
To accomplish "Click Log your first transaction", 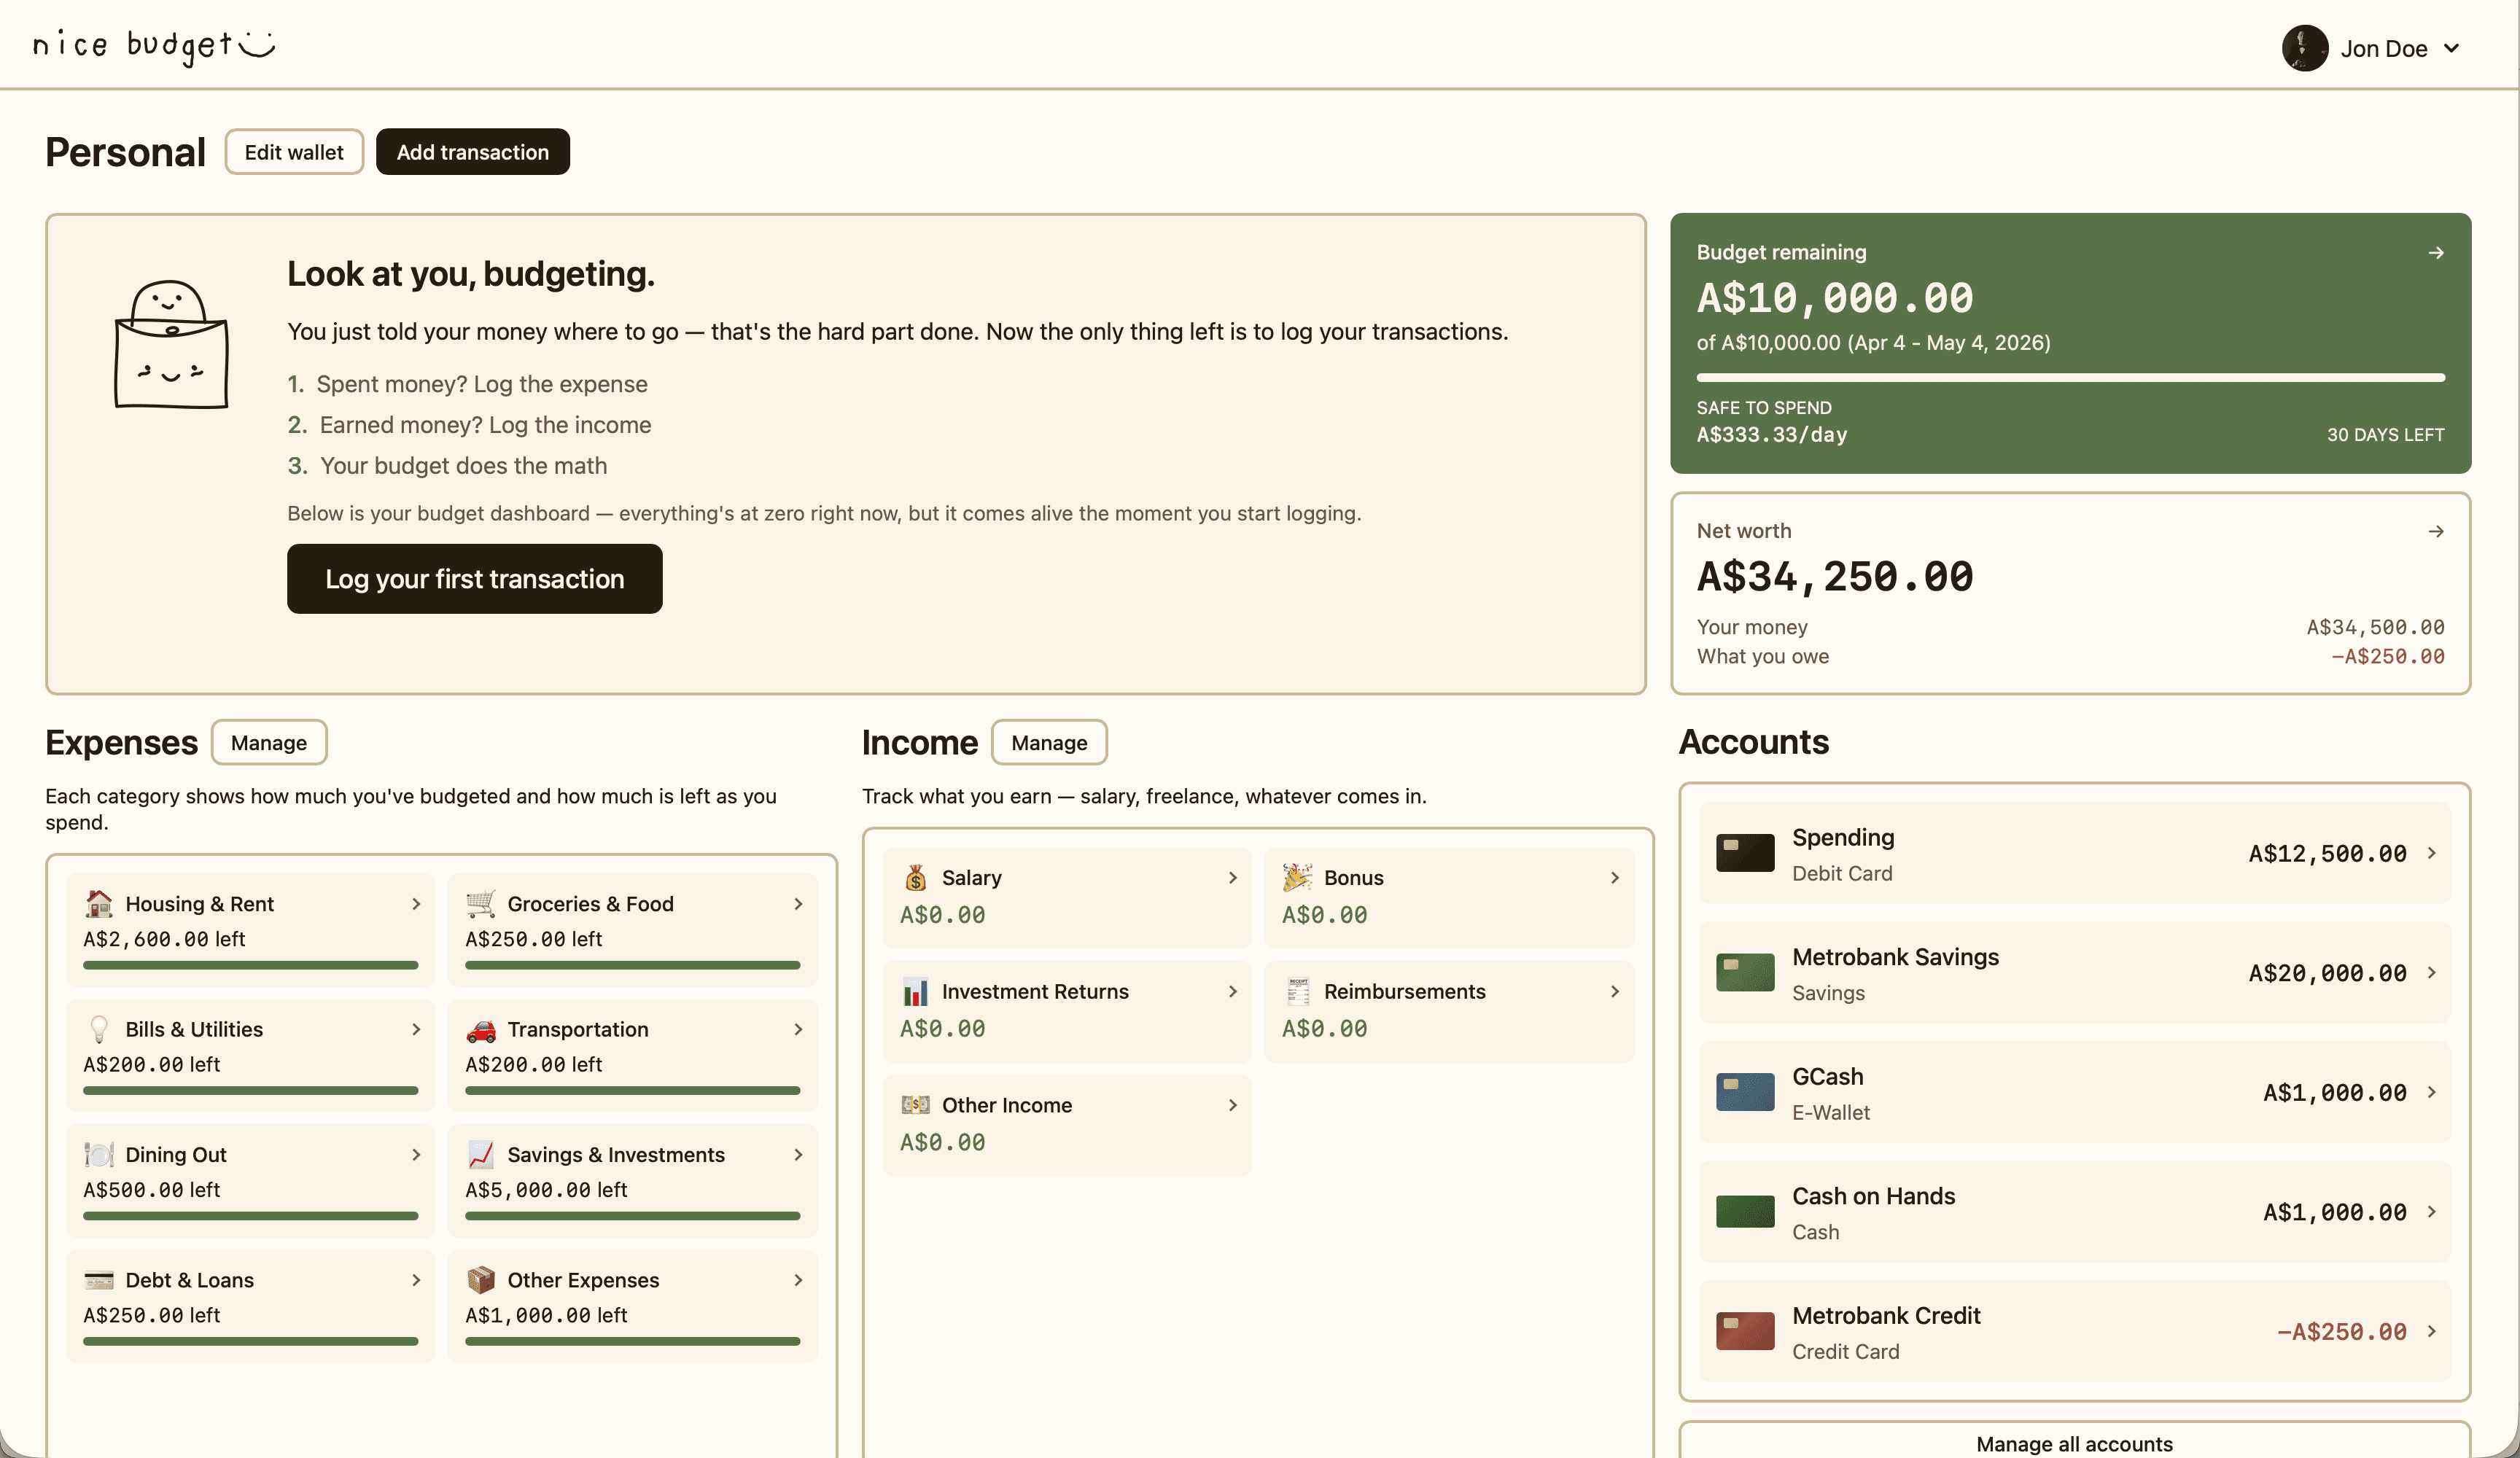I will coord(474,578).
